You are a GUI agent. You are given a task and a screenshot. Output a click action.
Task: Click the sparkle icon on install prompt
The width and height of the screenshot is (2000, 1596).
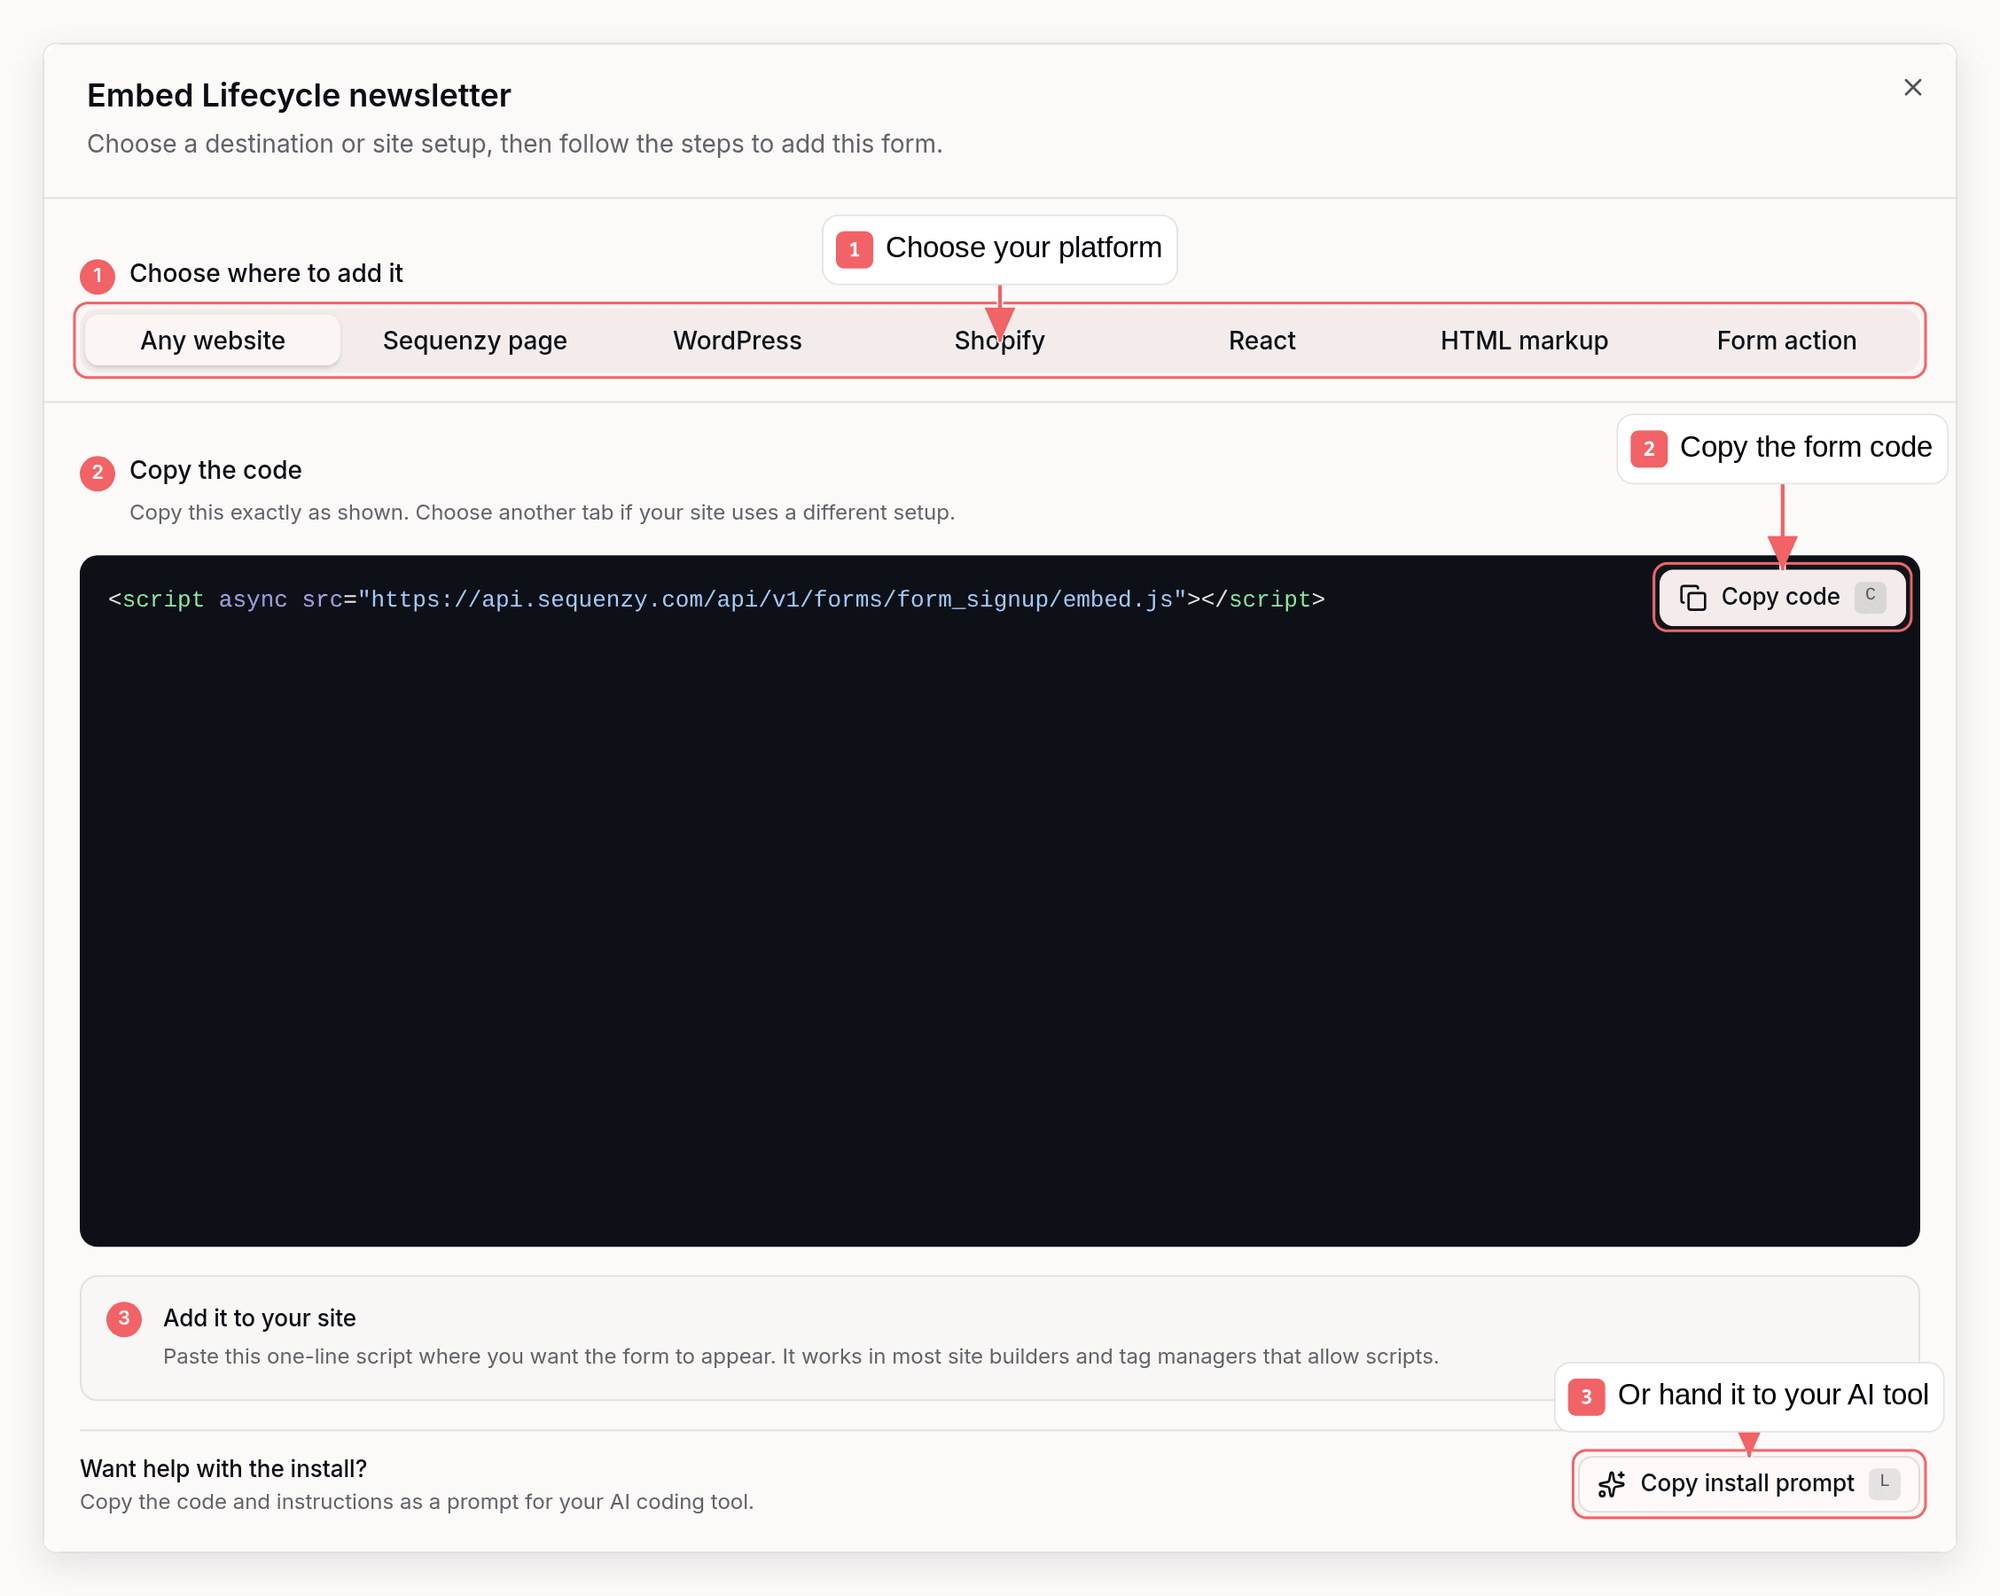(1612, 1484)
